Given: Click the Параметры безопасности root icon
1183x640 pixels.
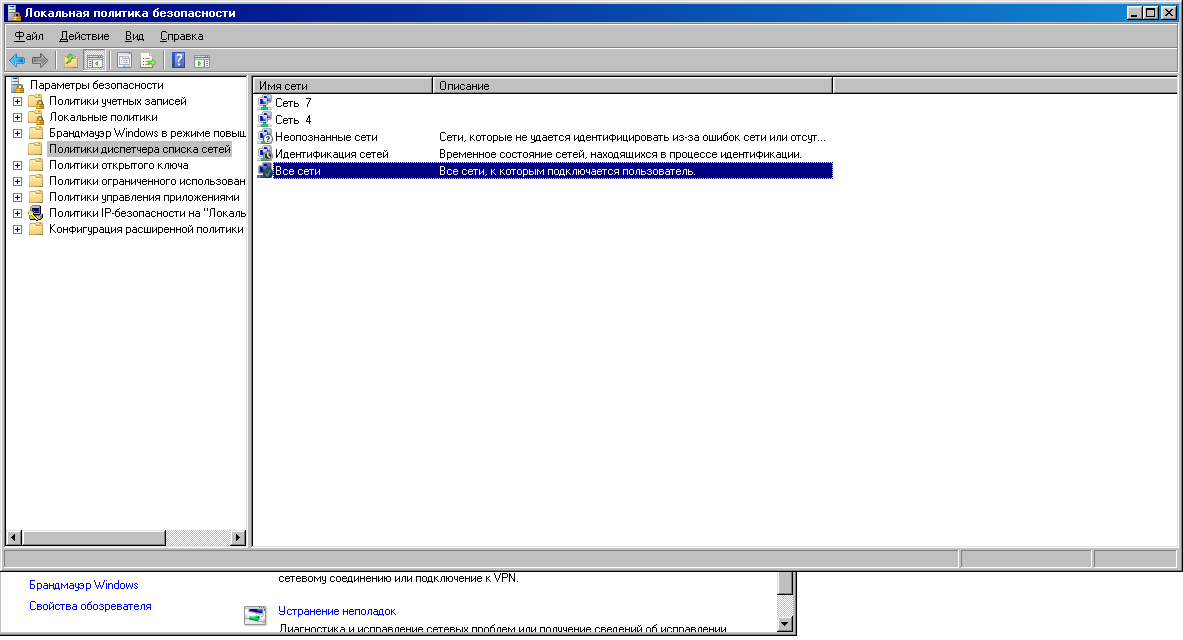Looking at the screenshot, I should pyautogui.click(x=17, y=85).
